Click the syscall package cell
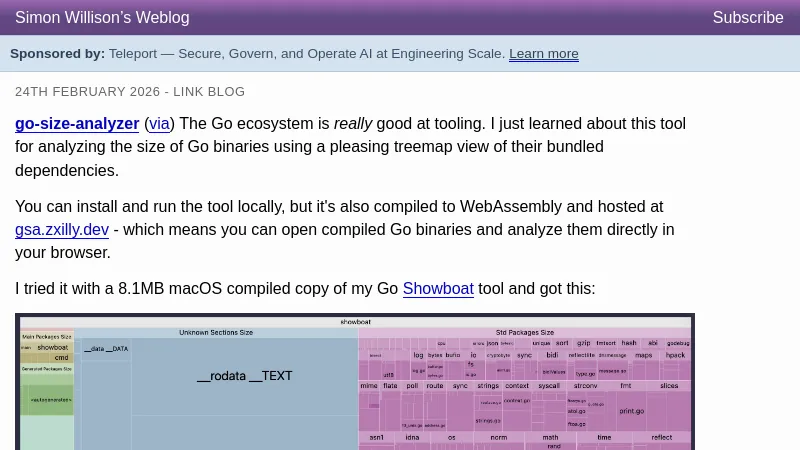 click(x=548, y=385)
